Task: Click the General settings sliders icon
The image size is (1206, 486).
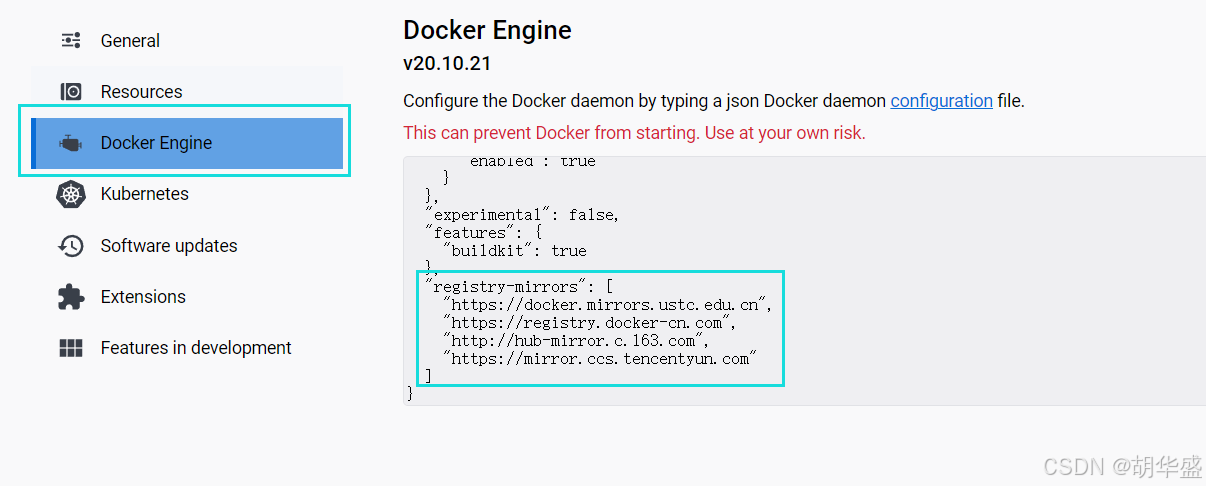Action: 71,41
